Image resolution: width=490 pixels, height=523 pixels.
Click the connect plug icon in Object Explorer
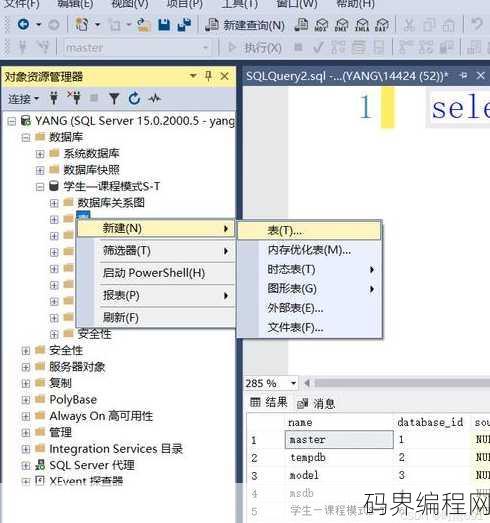[54, 98]
